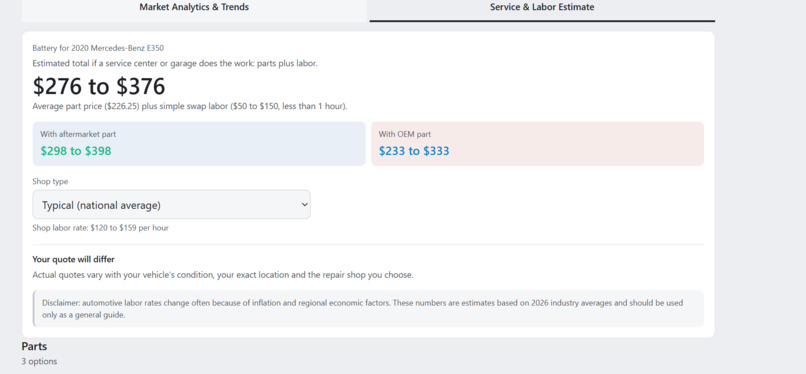
Task: Click the average part price explanation line
Action: 190,107
